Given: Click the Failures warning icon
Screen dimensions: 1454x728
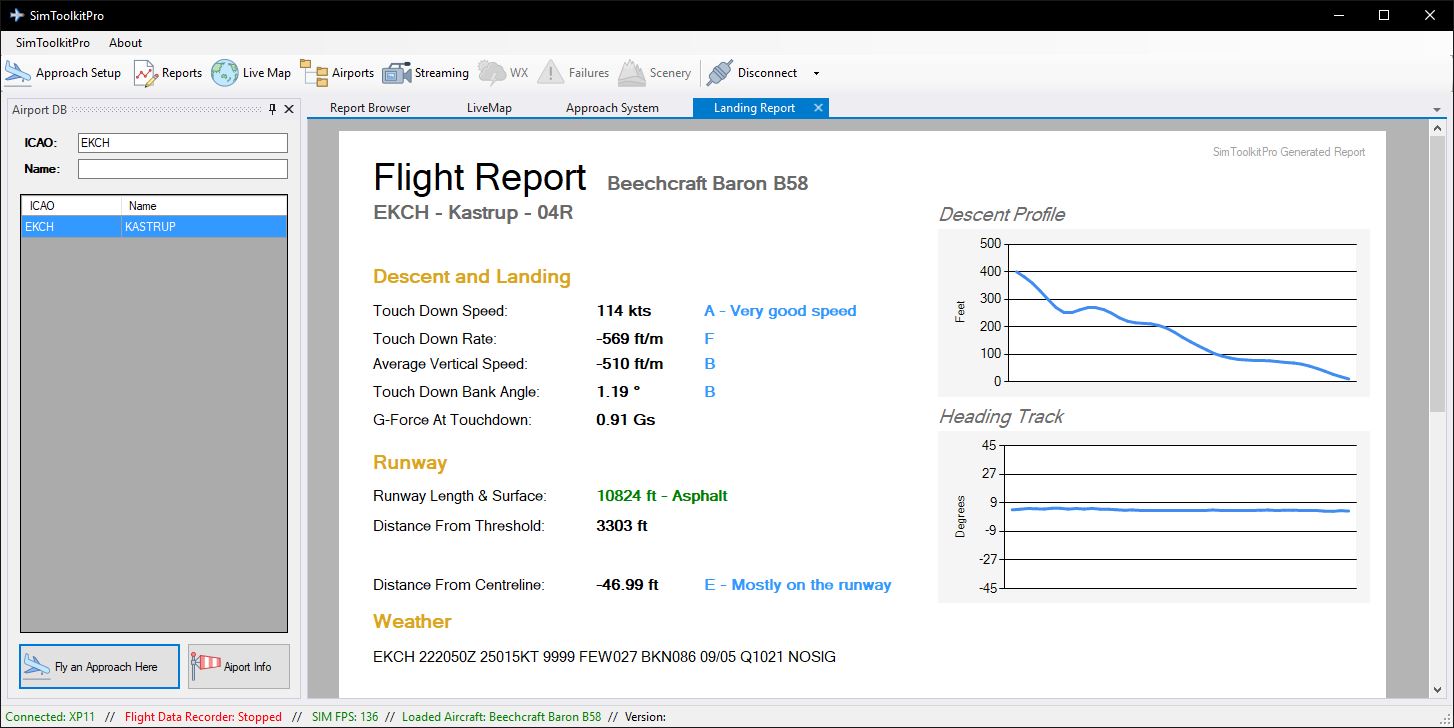Looking at the screenshot, I should click(550, 73).
